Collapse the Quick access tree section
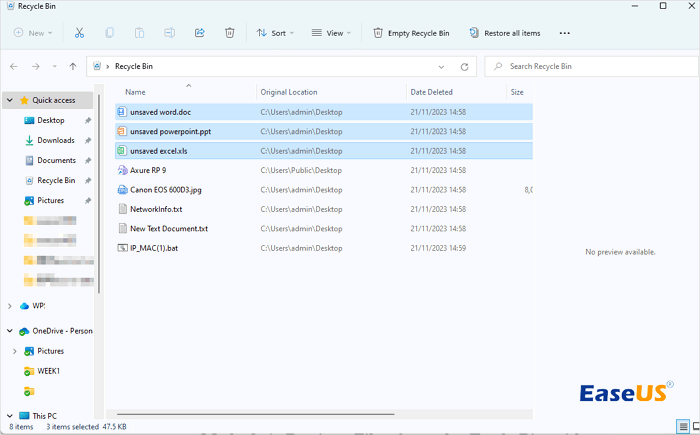Viewport: 700px width, 435px height. point(10,100)
